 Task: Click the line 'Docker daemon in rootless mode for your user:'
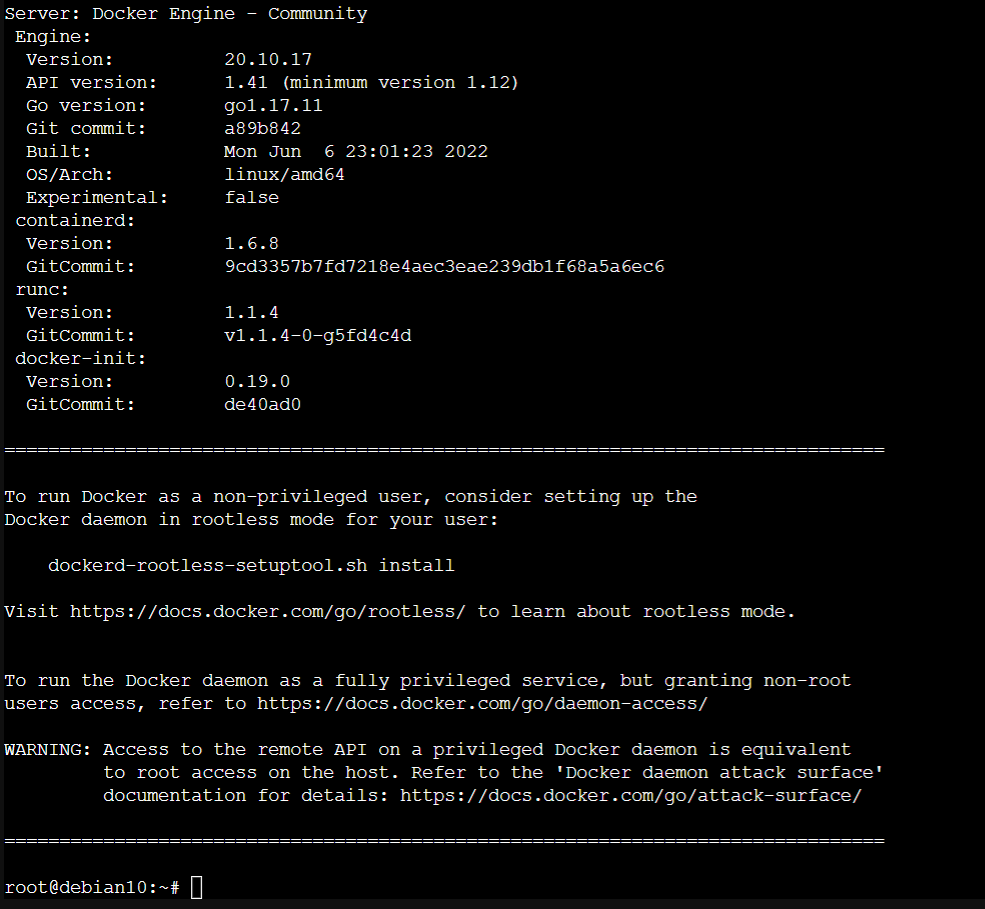point(251,520)
